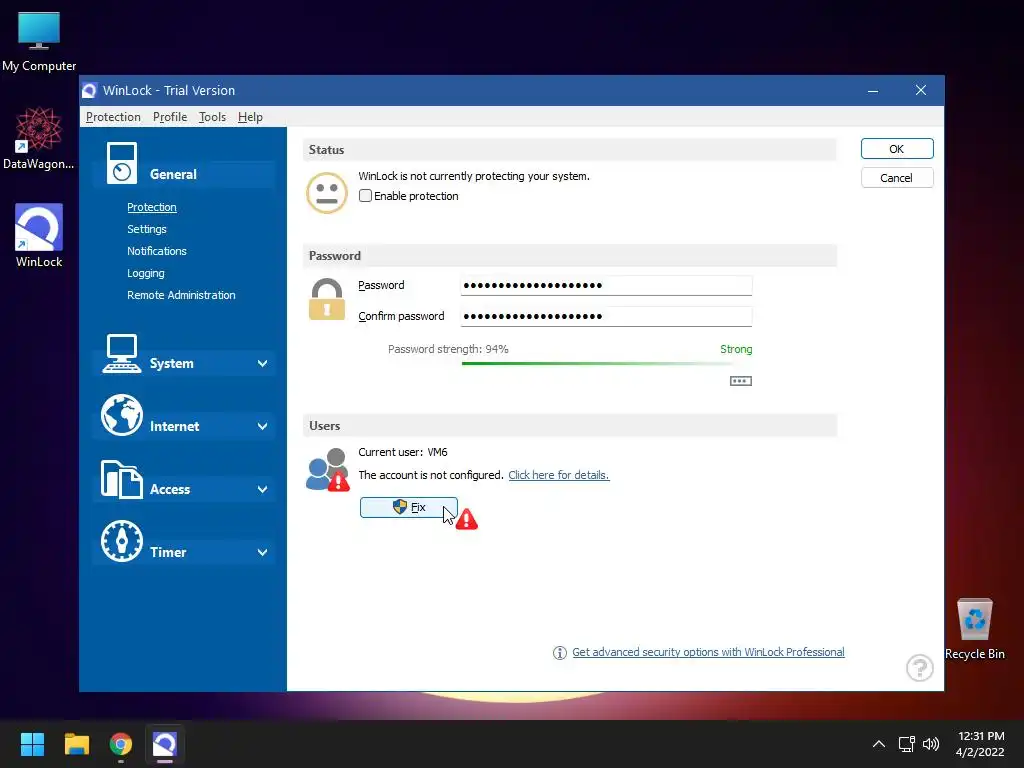Launch Chrome from the taskbar
Image resolution: width=1024 pixels, height=768 pixels.
click(x=121, y=744)
